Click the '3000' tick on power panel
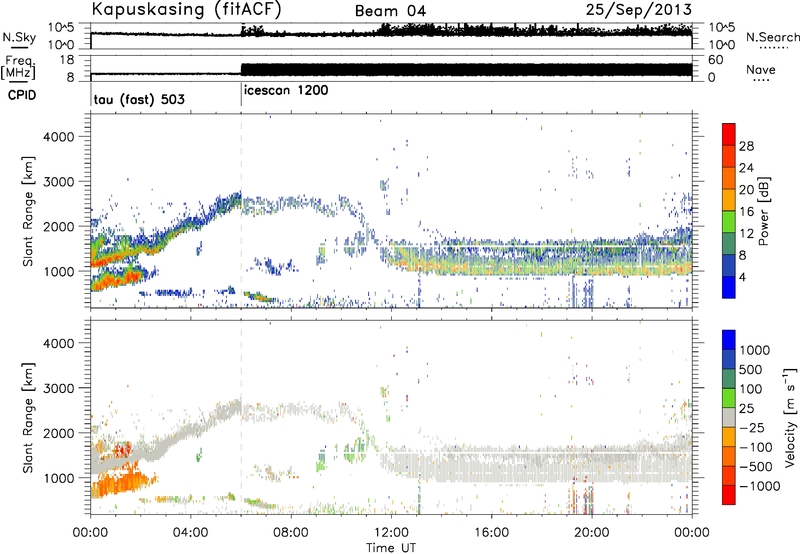Viewport: 800px width, 554px height. pyautogui.click(x=58, y=182)
